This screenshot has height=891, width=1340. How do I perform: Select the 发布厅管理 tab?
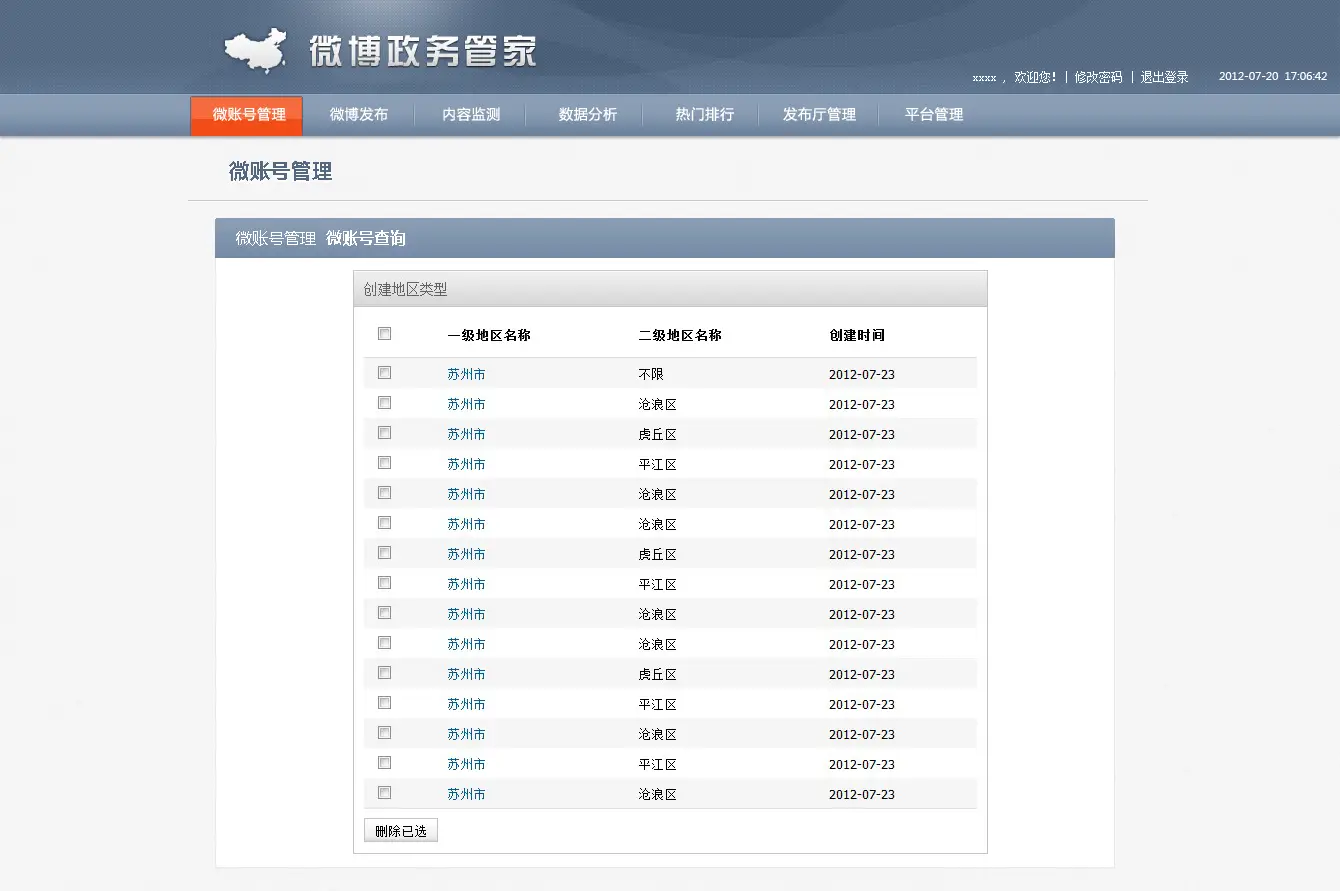(x=819, y=115)
